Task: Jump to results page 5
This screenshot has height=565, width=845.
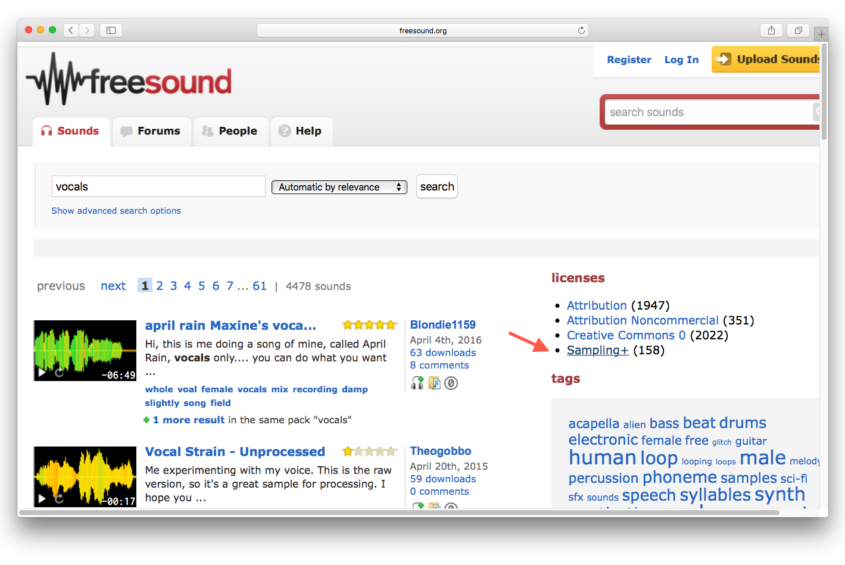Action: coord(202,286)
